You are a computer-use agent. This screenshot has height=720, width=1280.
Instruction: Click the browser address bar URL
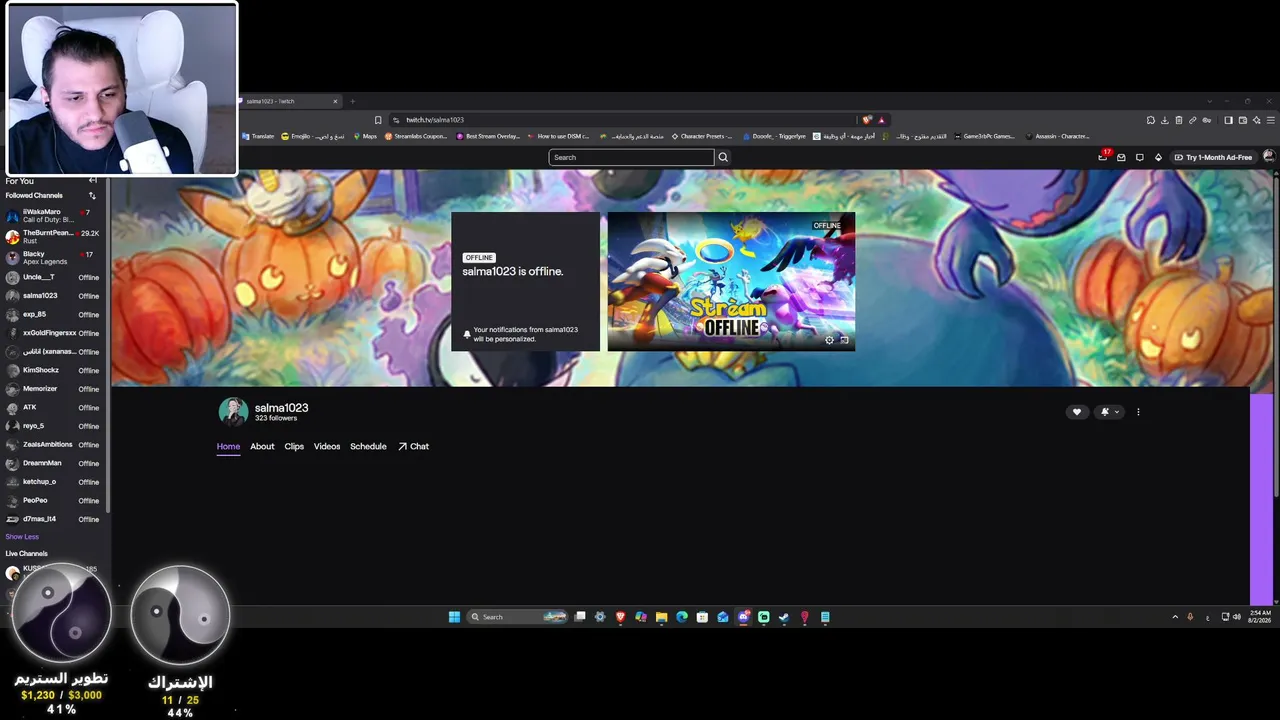435,120
